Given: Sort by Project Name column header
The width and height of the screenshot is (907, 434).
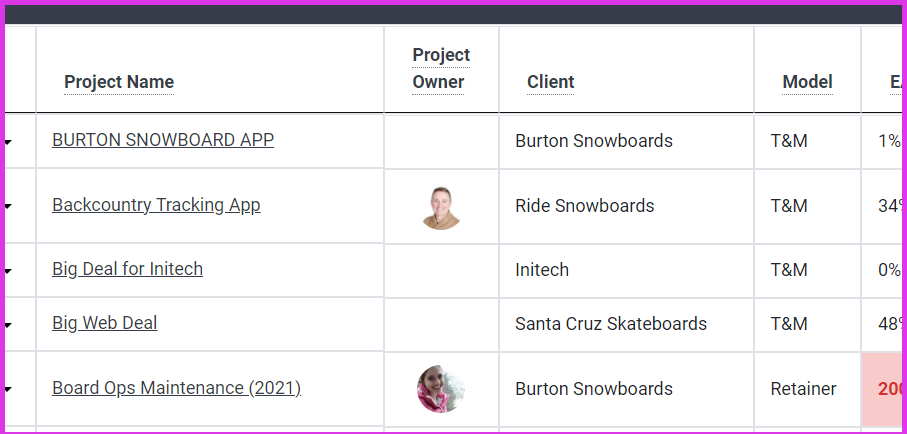Looking at the screenshot, I should pos(119,82).
